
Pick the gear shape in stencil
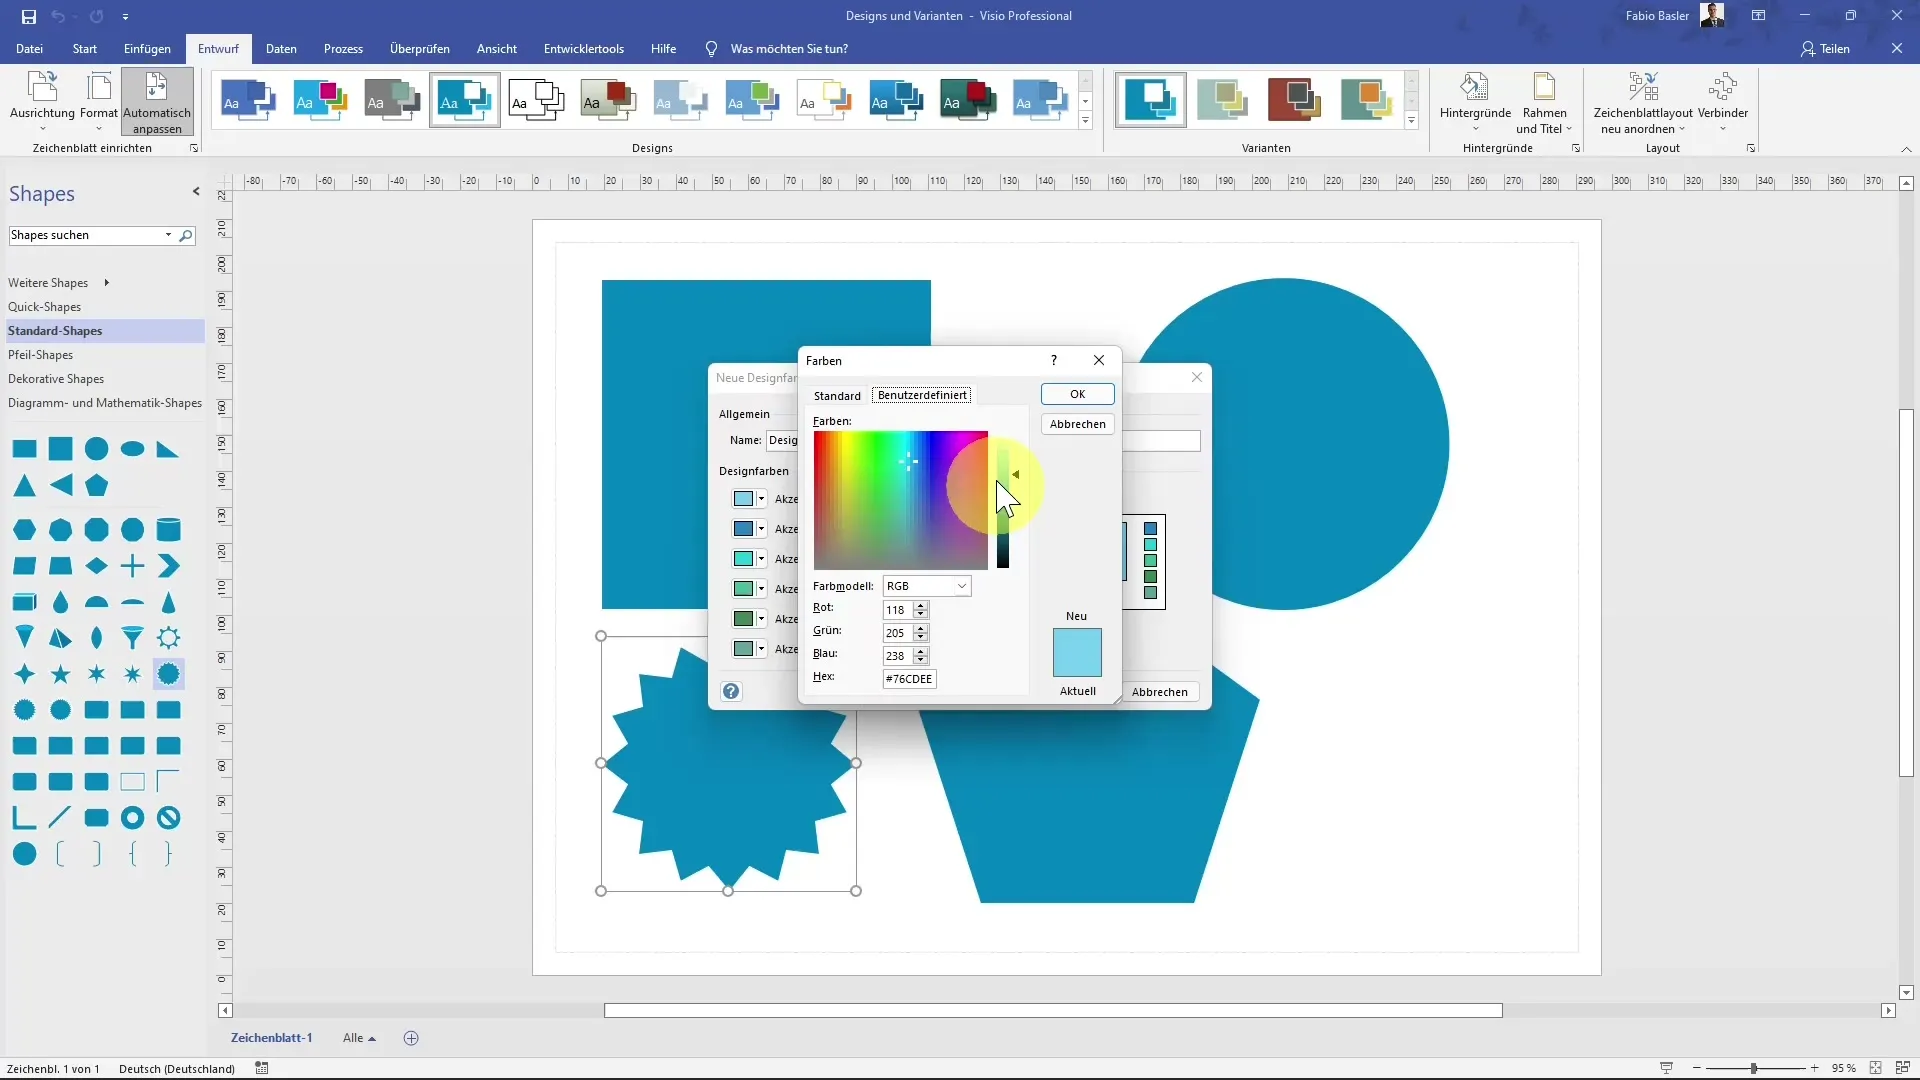pyautogui.click(x=169, y=638)
